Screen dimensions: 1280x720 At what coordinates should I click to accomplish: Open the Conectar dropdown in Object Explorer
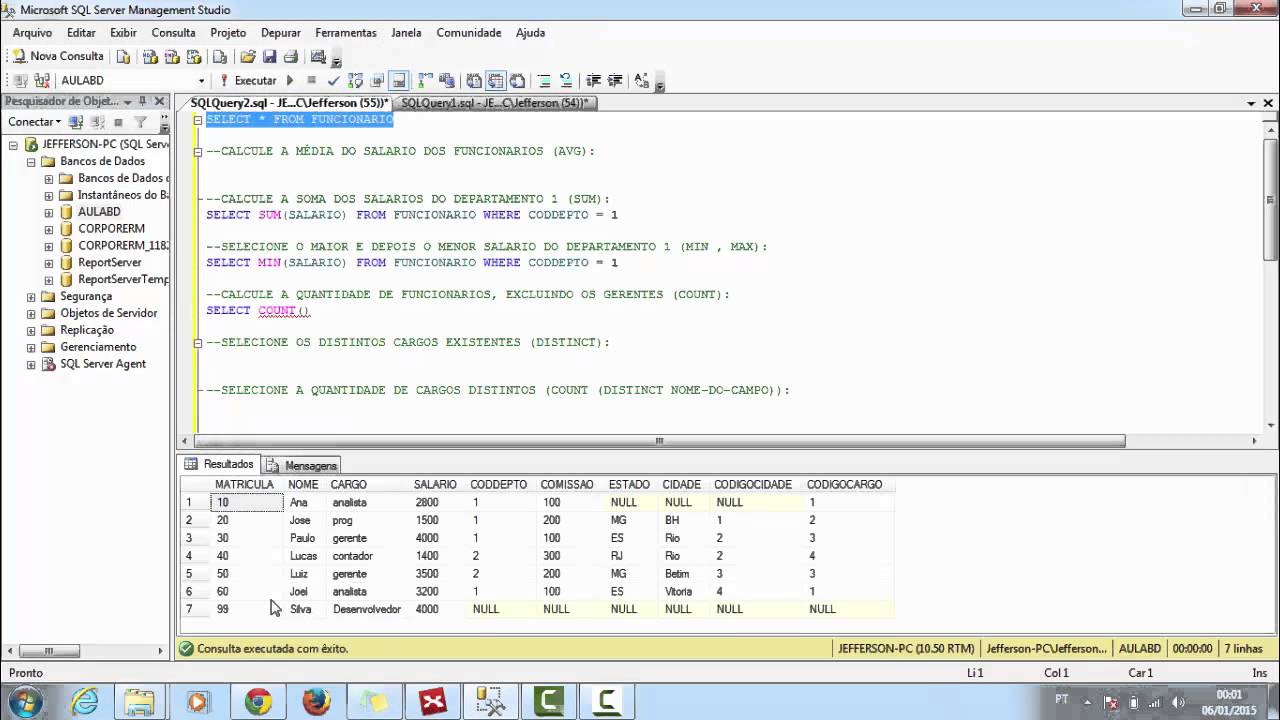pyautogui.click(x=34, y=122)
